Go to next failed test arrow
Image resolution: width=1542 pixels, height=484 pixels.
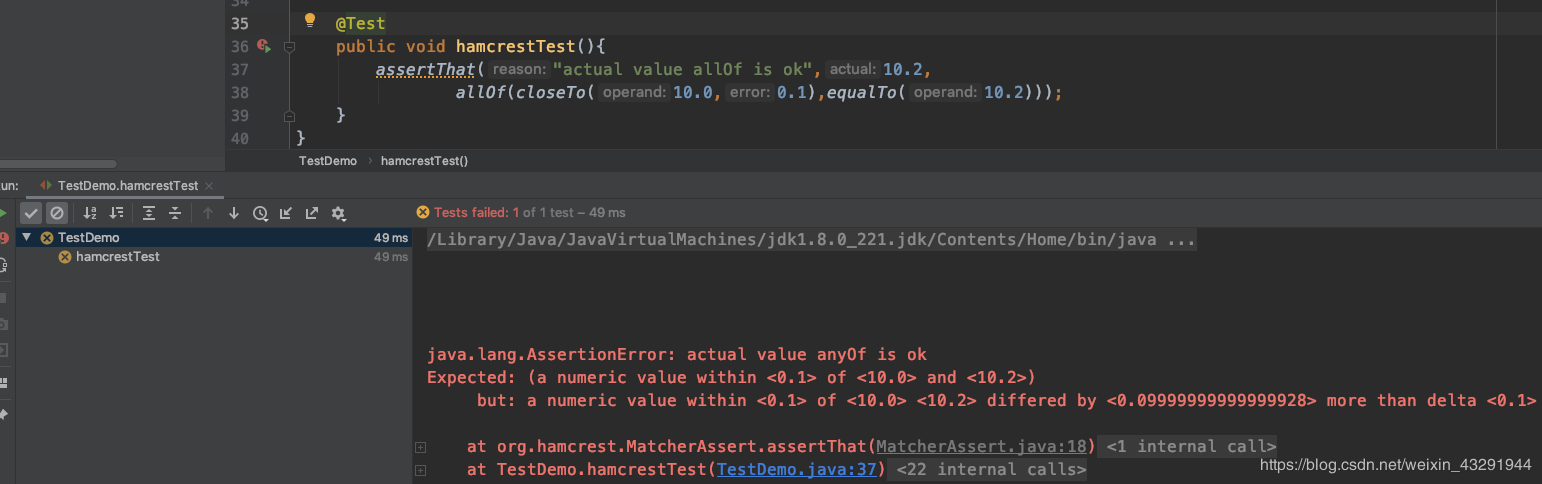[234, 213]
